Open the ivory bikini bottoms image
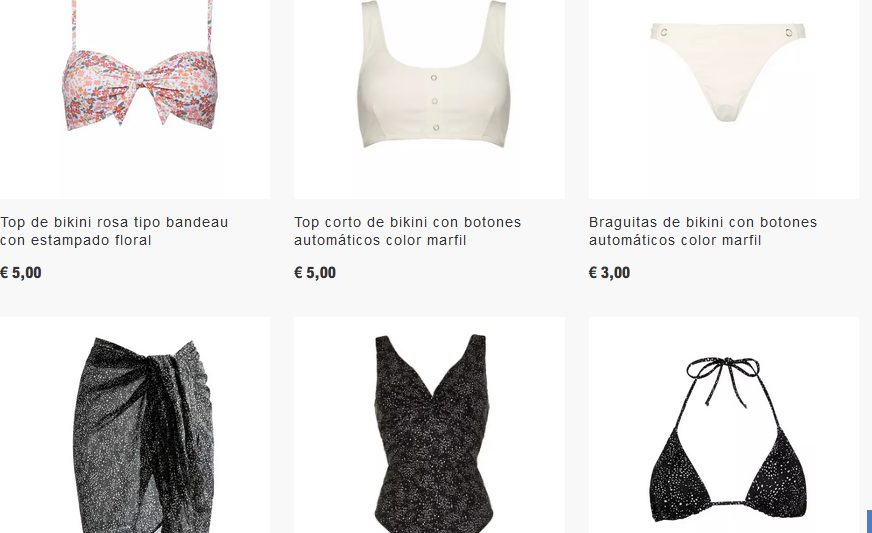Image resolution: width=872 pixels, height=533 pixels. tap(724, 99)
